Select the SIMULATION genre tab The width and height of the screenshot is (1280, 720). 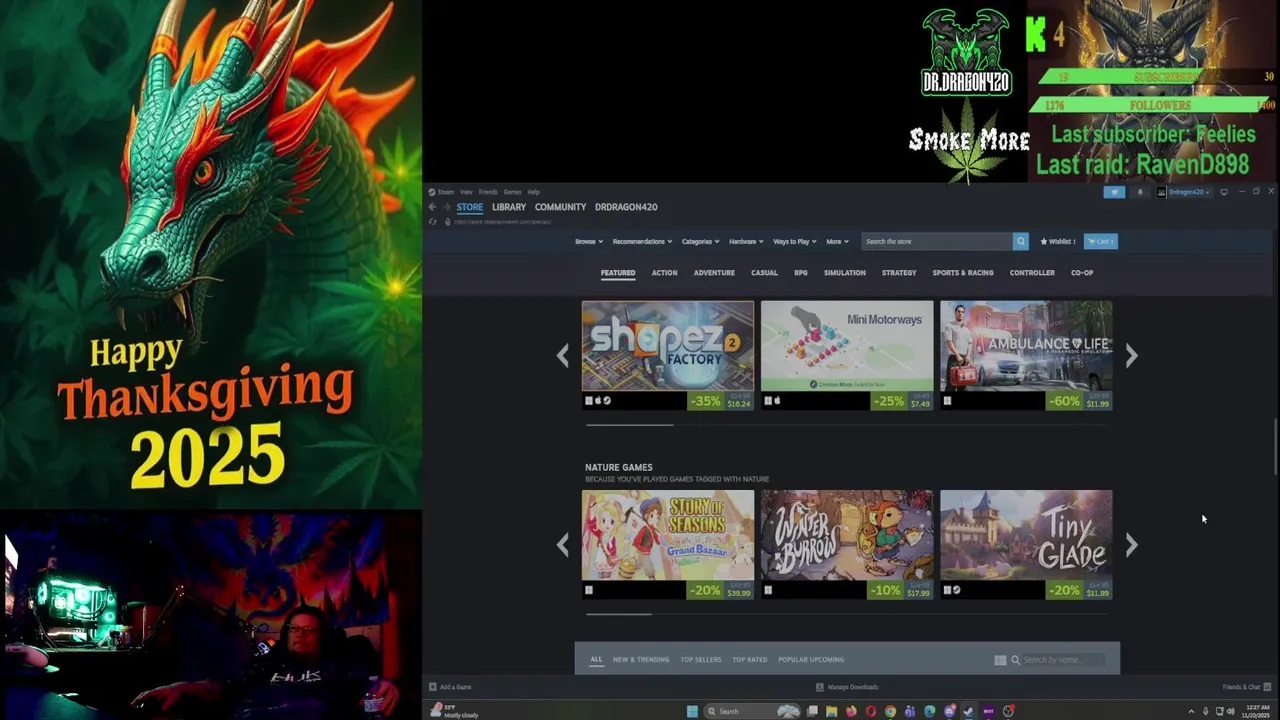tap(845, 273)
